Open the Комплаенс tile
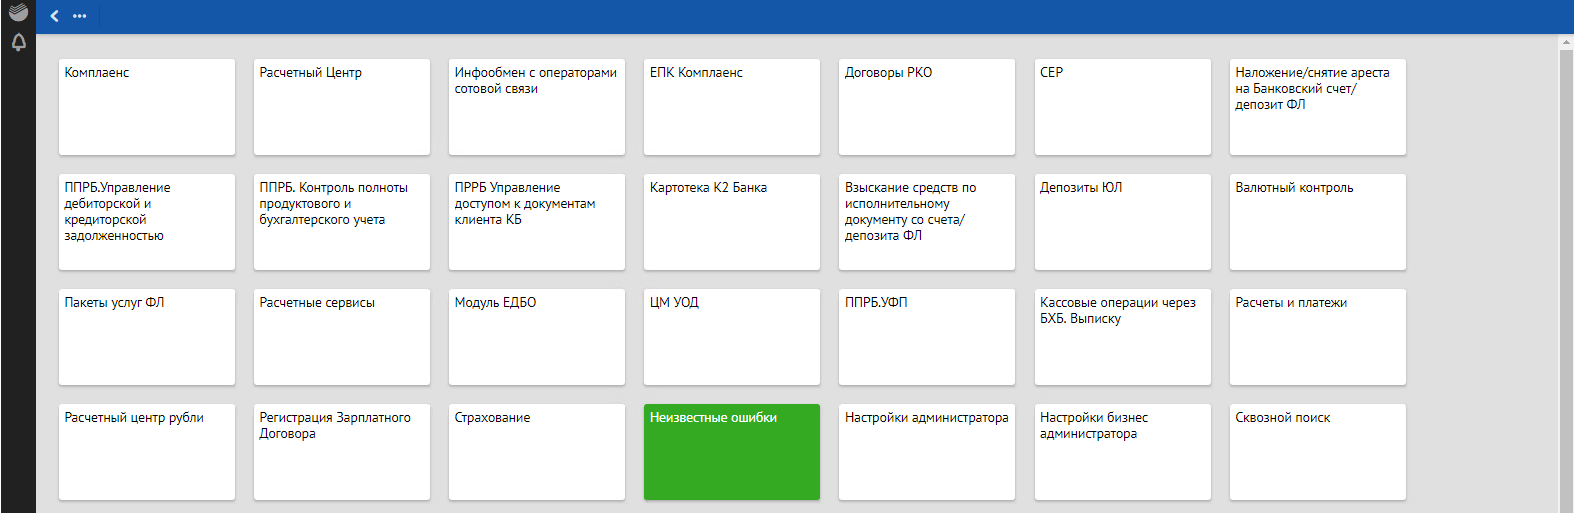This screenshot has height=513, width=1574. click(147, 107)
